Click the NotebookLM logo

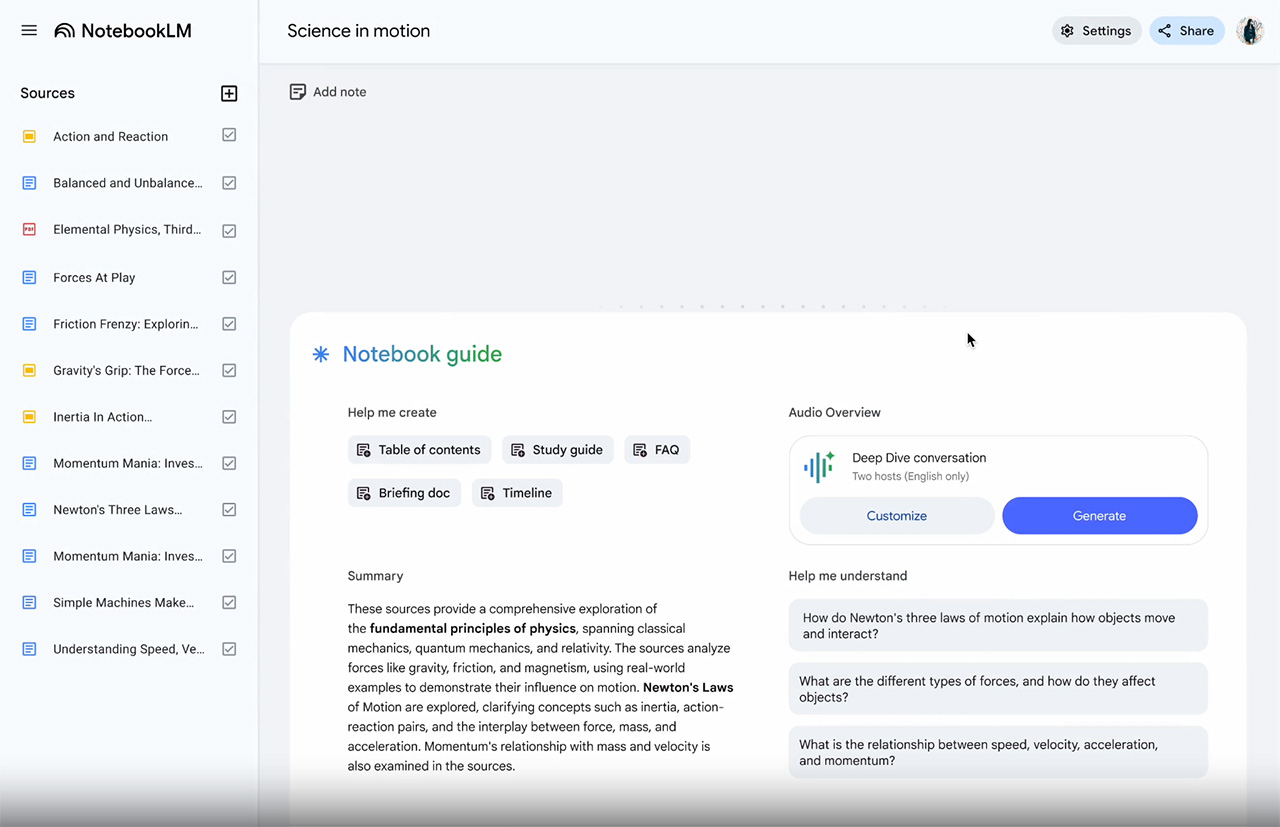click(x=123, y=31)
